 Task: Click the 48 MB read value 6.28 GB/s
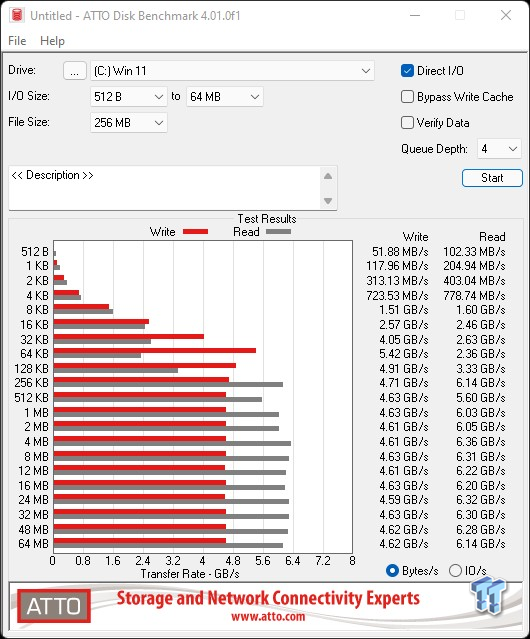coord(481,530)
